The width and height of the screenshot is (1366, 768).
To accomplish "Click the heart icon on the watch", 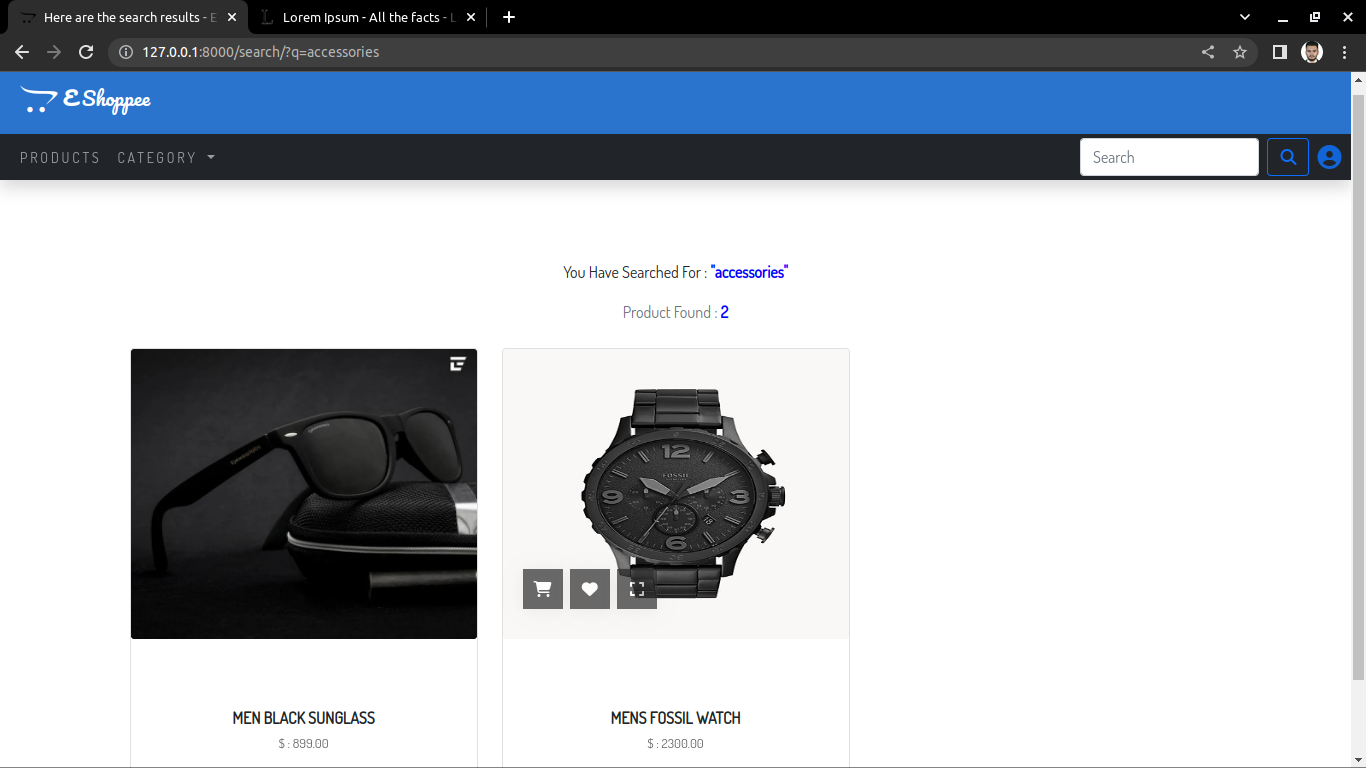I will tap(589, 589).
